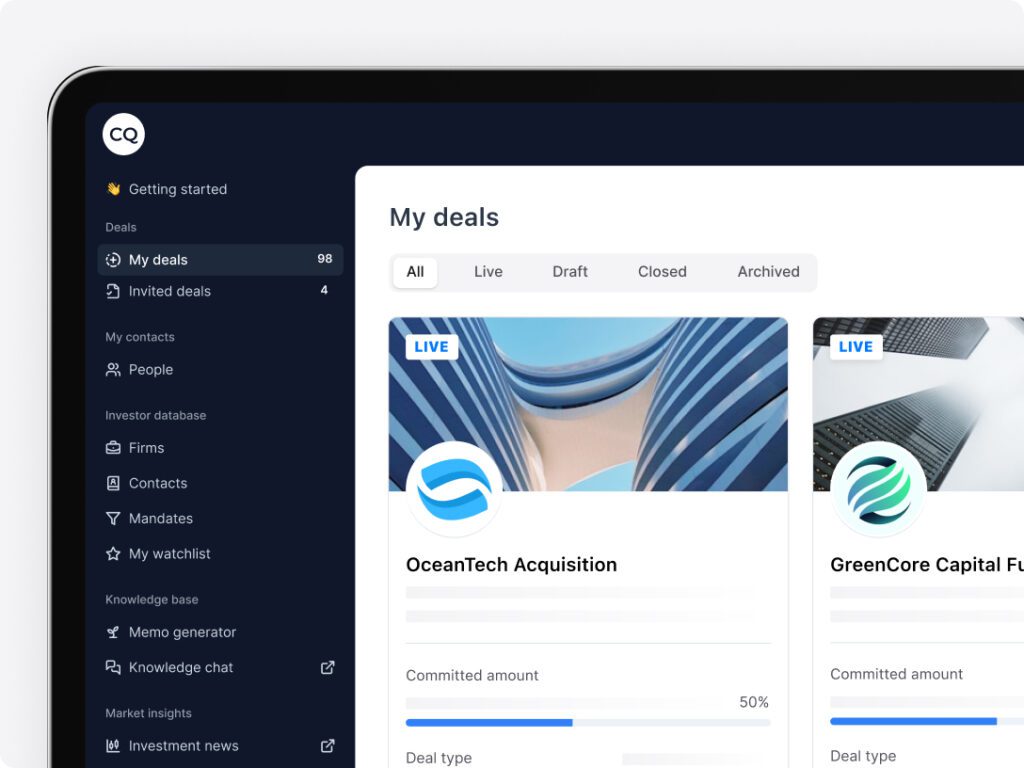Viewport: 1024px width, 768px height.
Task: Click the waving hand Getting started icon
Action: (114, 189)
